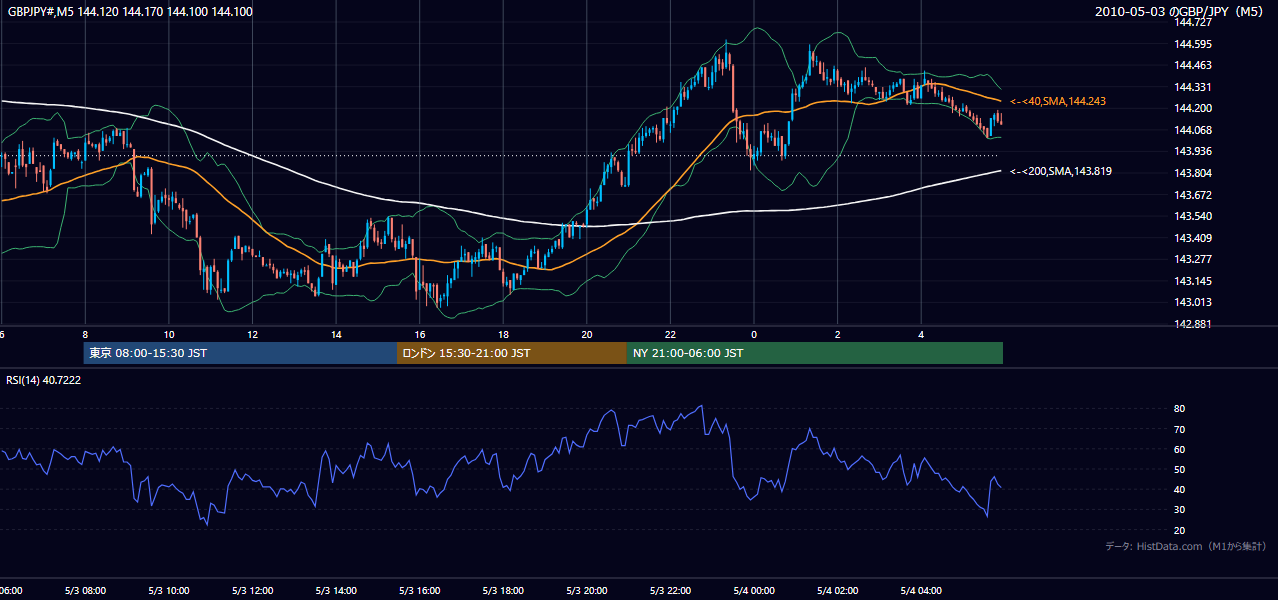Click price level 144.200 on the axis
Viewport: 1278px width, 600px height.
point(1193,108)
